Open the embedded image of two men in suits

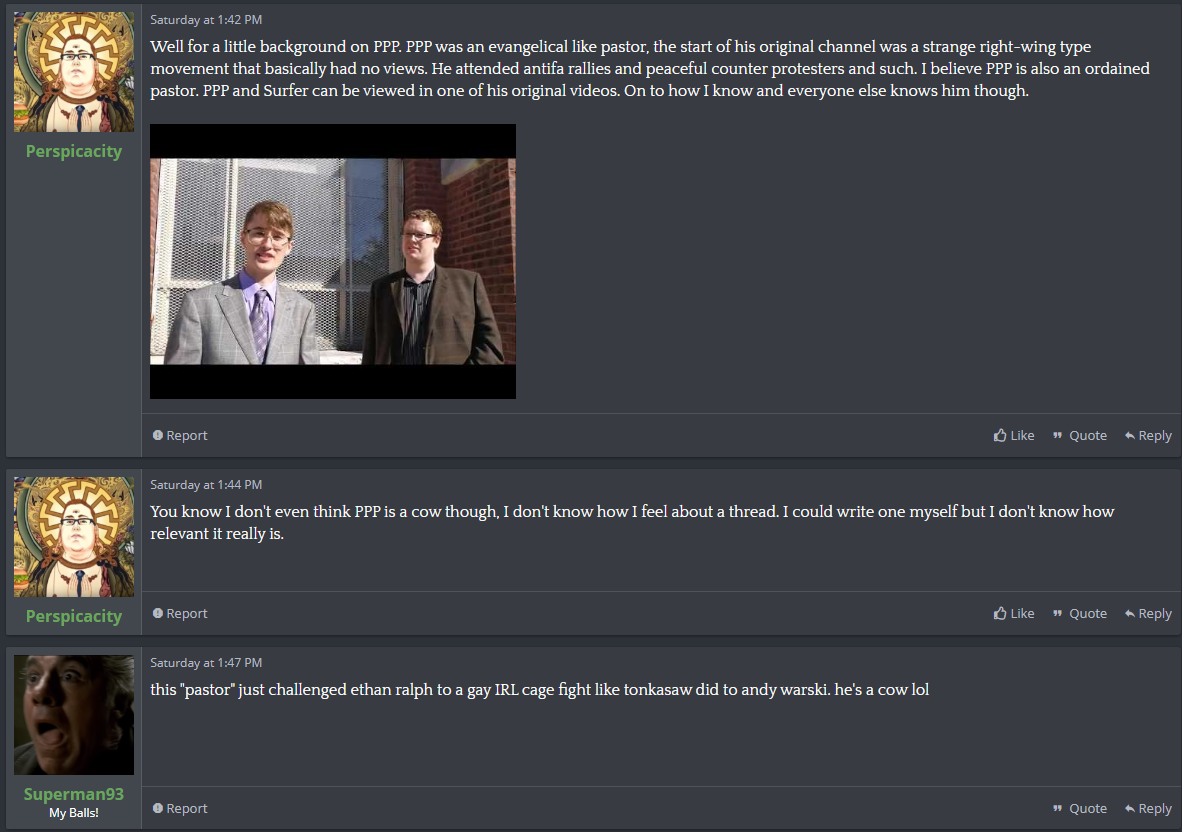(x=332, y=262)
